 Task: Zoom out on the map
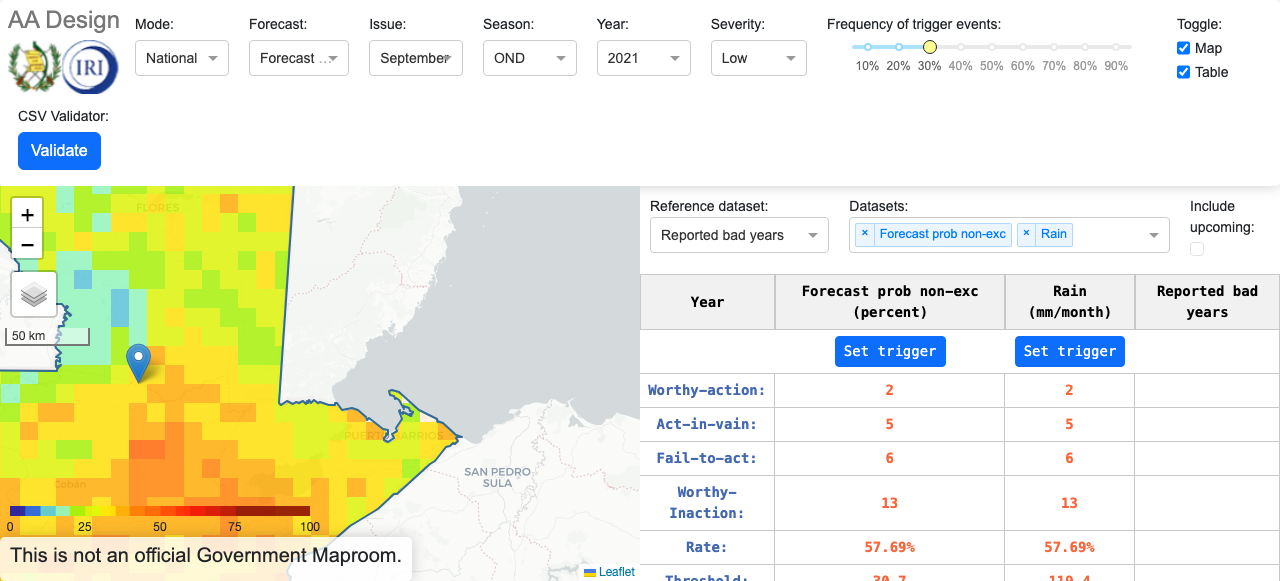(x=27, y=244)
